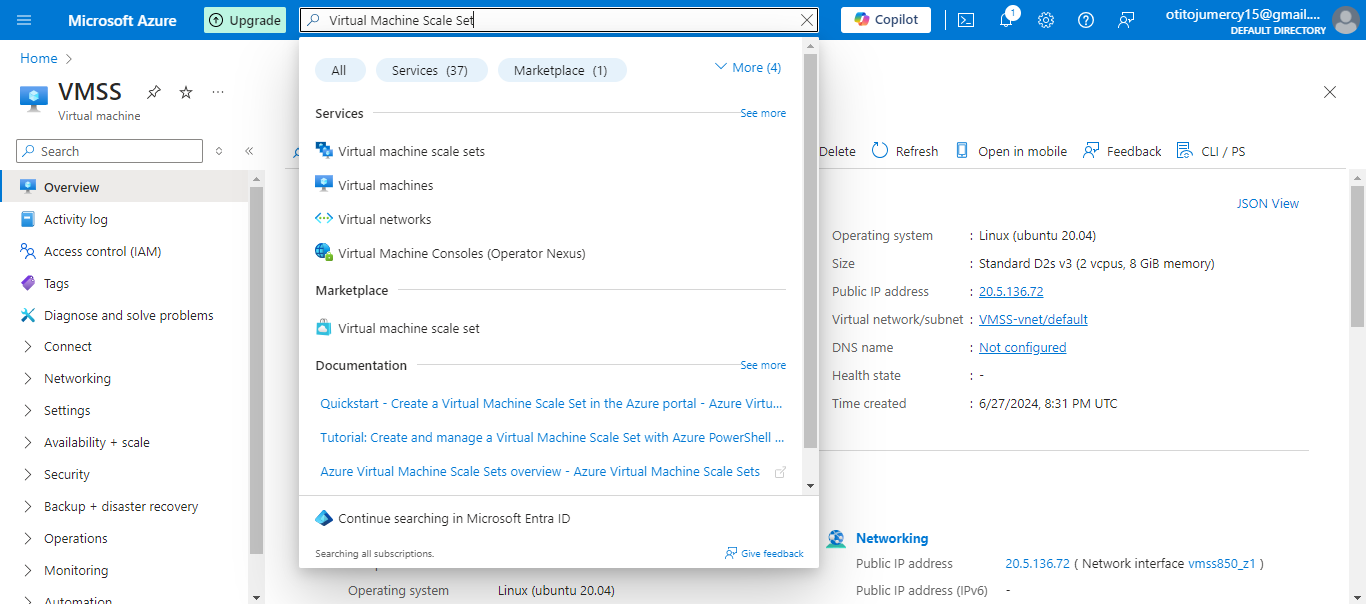The height and width of the screenshot is (604, 1366).
Task: Go to Home breadcrumb
Action: click(x=39, y=59)
